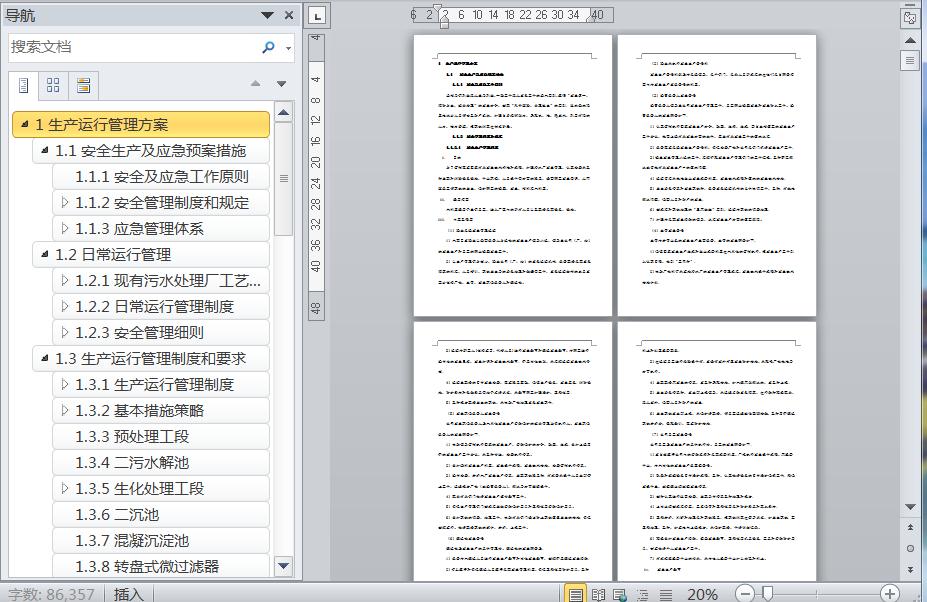The width and height of the screenshot is (927, 602).
Task: Select heading text 1.1 安全生产及应急预案措施
Action: coord(150,151)
